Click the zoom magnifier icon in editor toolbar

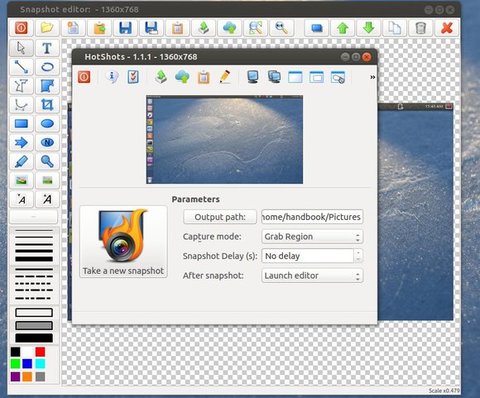coord(281,28)
